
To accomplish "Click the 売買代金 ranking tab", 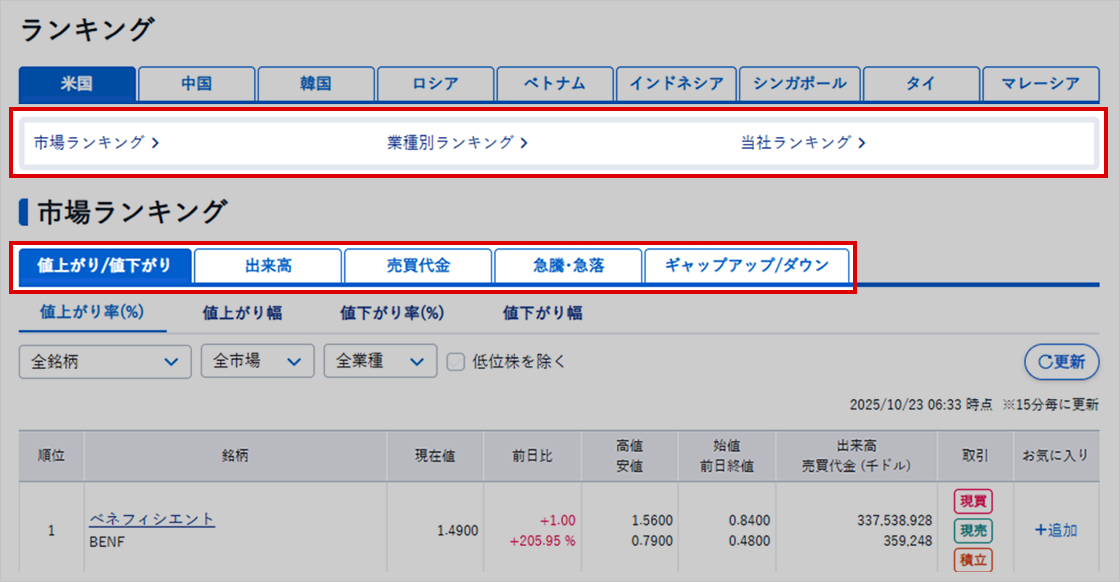I will 418,266.
